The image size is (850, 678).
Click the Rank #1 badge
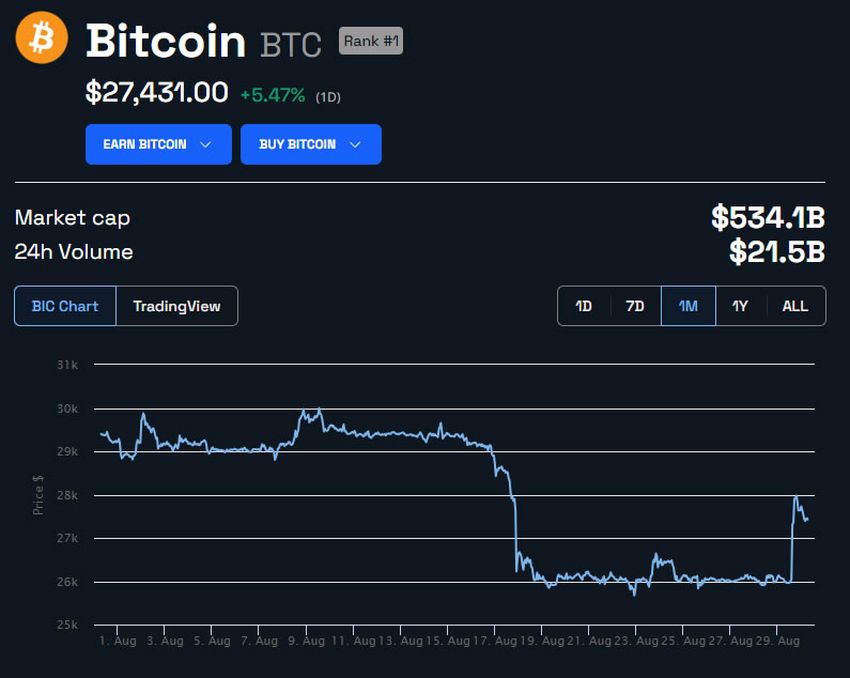(x=370, y=40)
